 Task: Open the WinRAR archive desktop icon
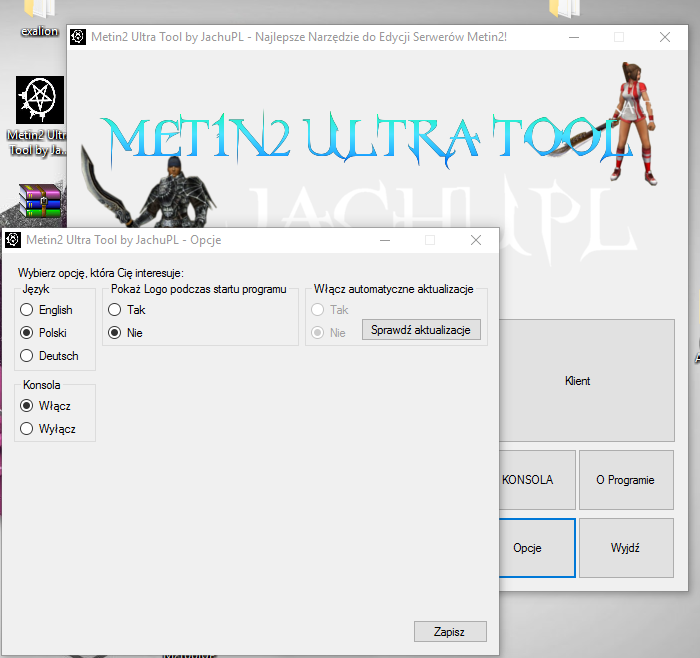(40, 200)
